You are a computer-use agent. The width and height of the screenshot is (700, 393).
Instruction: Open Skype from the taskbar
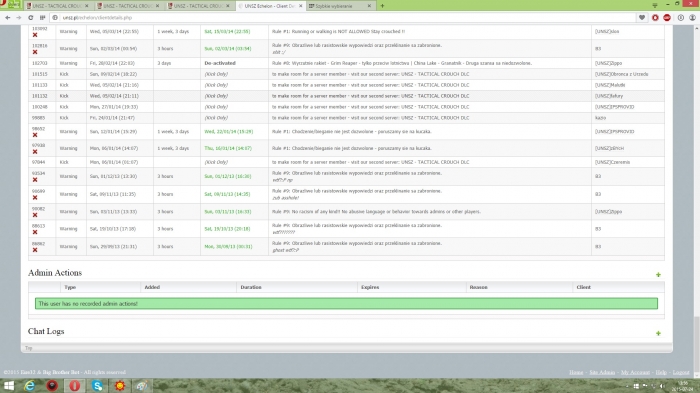tap(97, 385)
